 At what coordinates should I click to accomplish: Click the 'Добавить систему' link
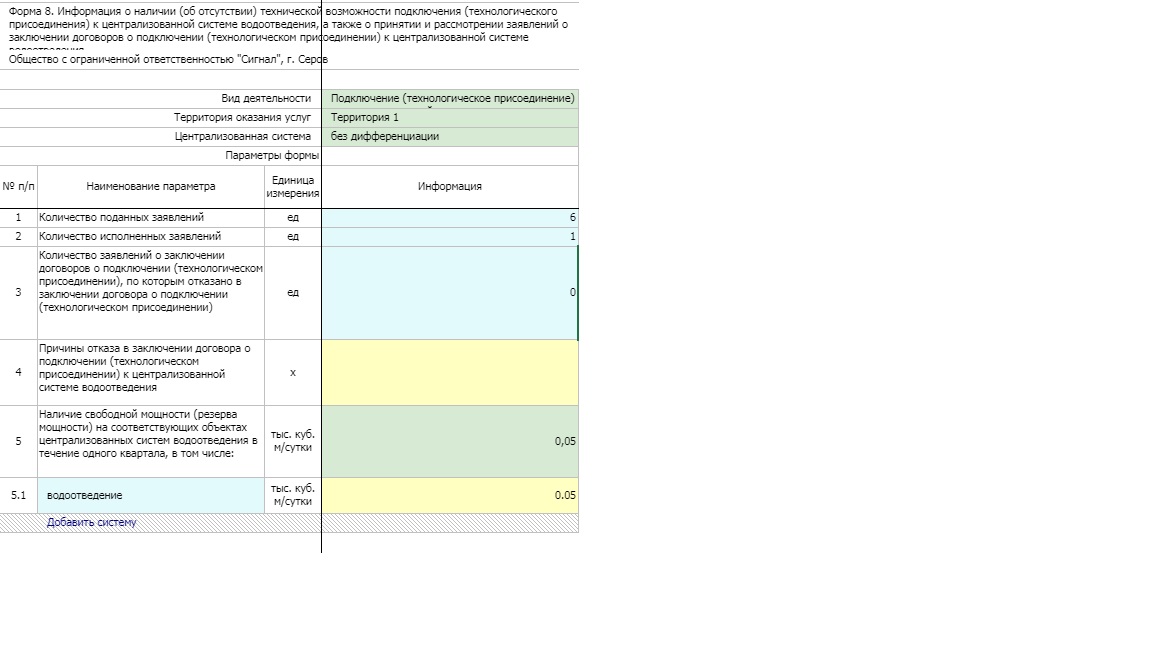pyautogui.click(x=92, y=522)
